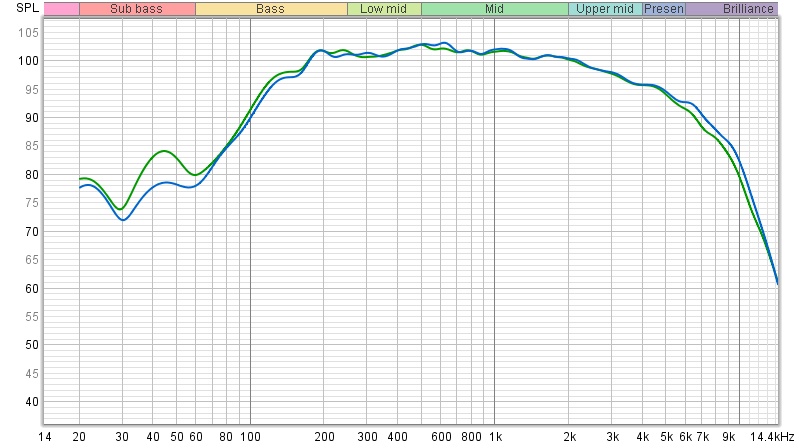Click the SPL axis label

[x=28, y=8]
